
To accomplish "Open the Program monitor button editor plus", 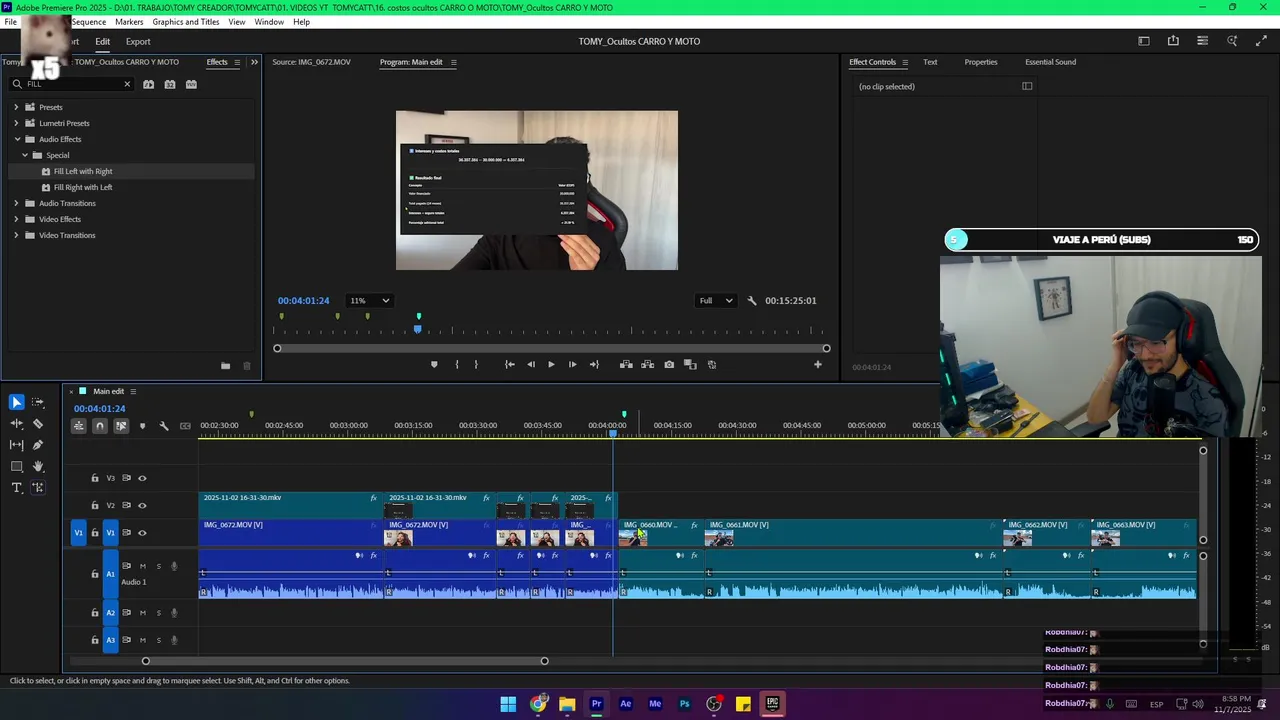I will pyautogui.click(x=818, y=365).
